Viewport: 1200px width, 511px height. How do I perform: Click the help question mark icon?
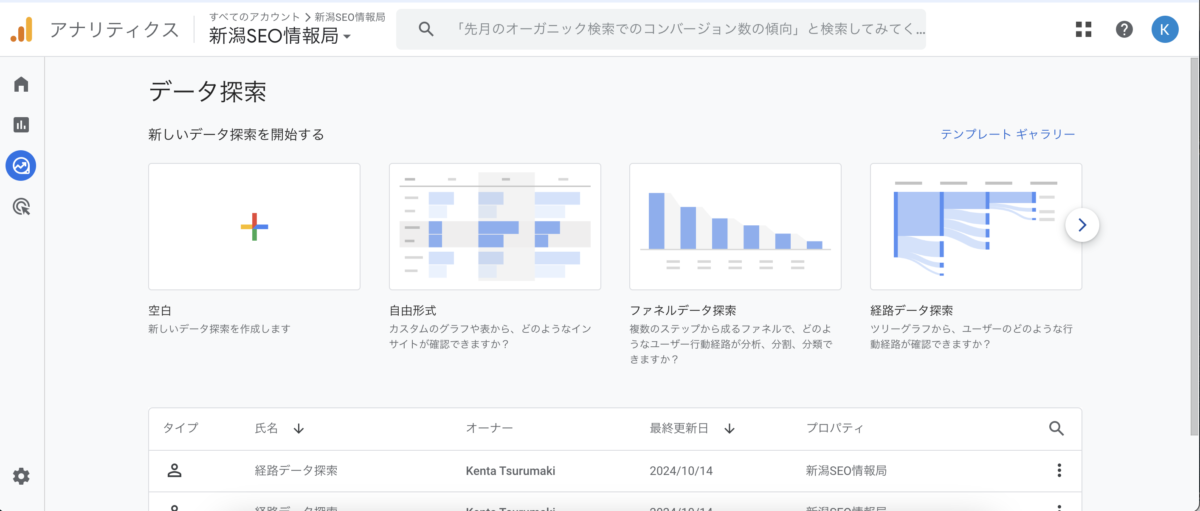coord(1124,29)
